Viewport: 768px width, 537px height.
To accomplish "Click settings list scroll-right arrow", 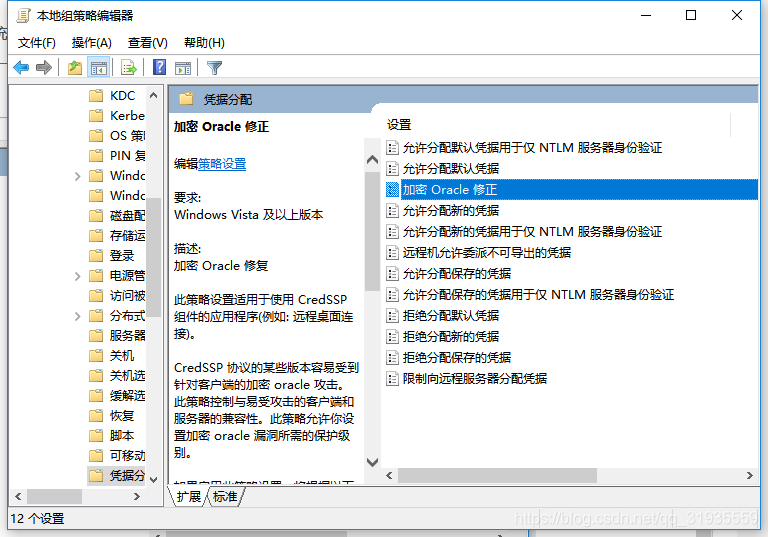I will point(749,475).
